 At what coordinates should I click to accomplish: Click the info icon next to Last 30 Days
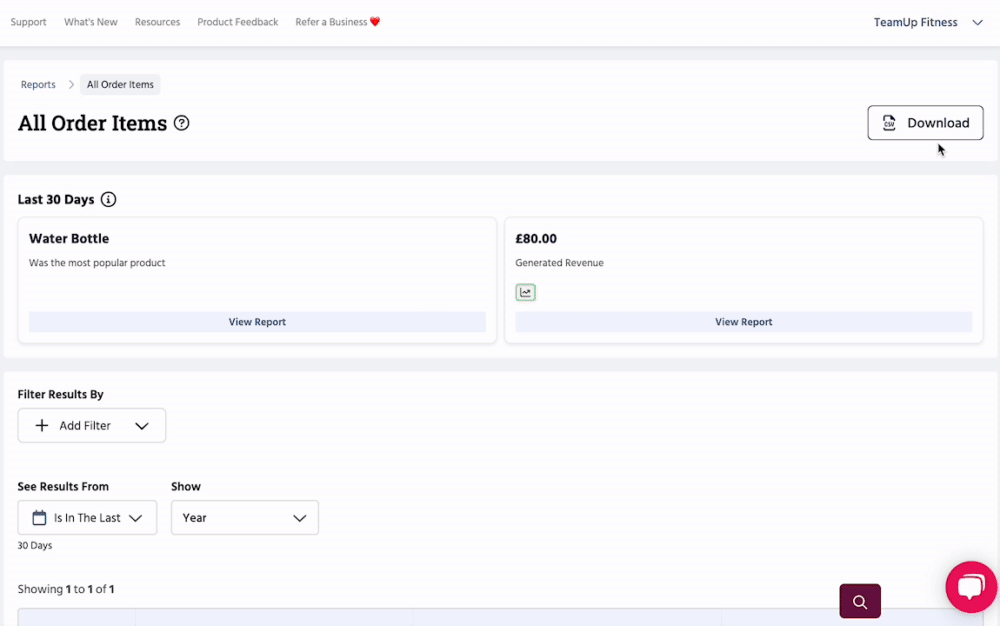coord(109,199)
